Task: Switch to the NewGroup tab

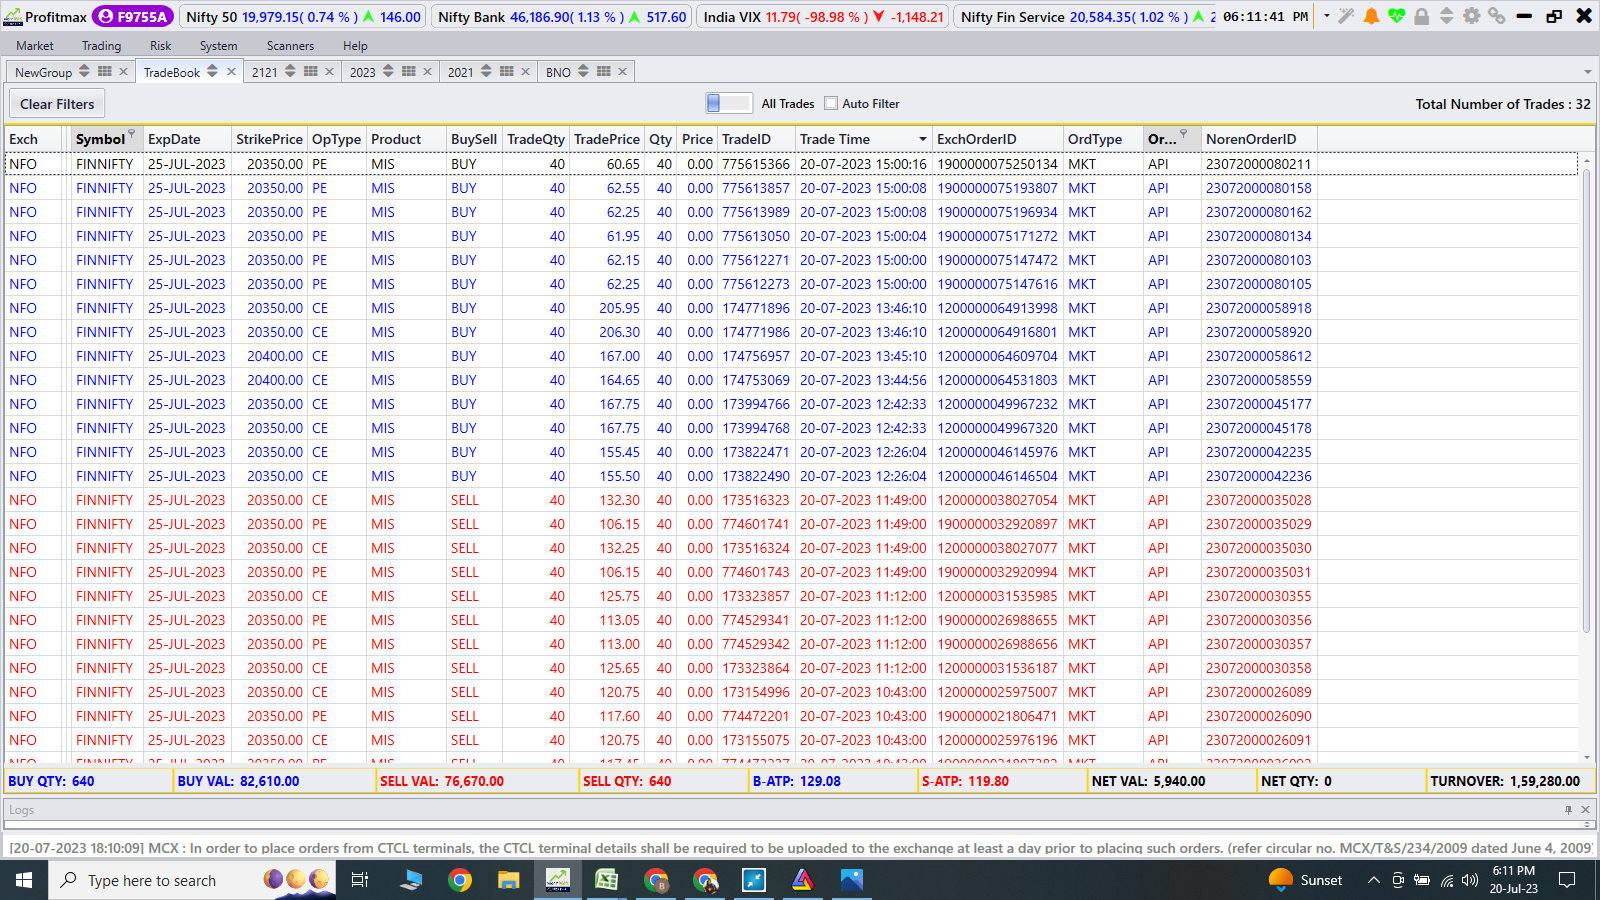Action: pyautogui.click(x=43, y=72)
